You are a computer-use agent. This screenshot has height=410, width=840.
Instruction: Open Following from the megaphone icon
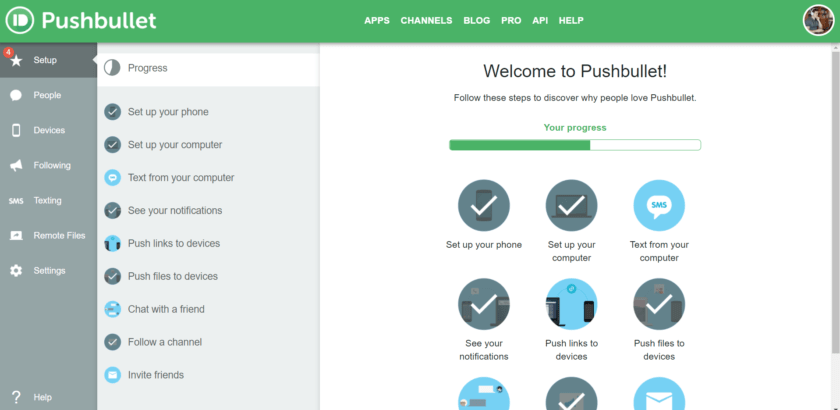click(x=16, y=165)
